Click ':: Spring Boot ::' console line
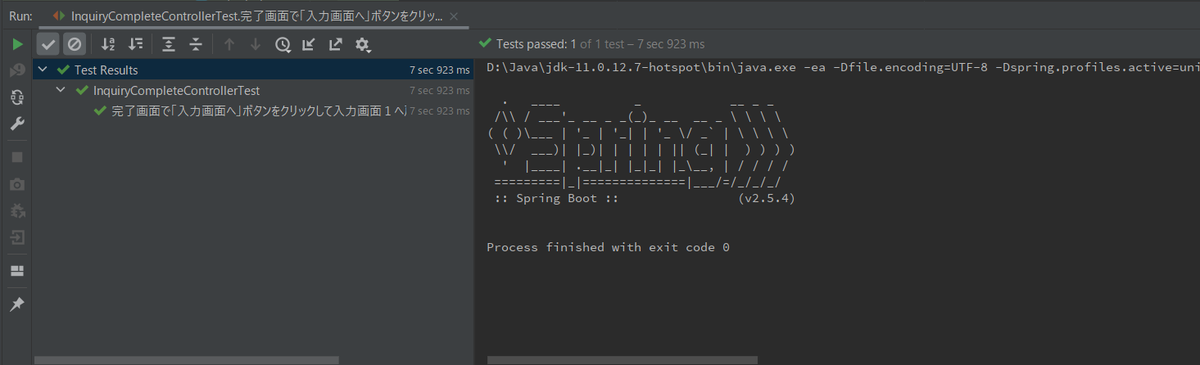Screen dimensions: 1200x365 (558, 199)
